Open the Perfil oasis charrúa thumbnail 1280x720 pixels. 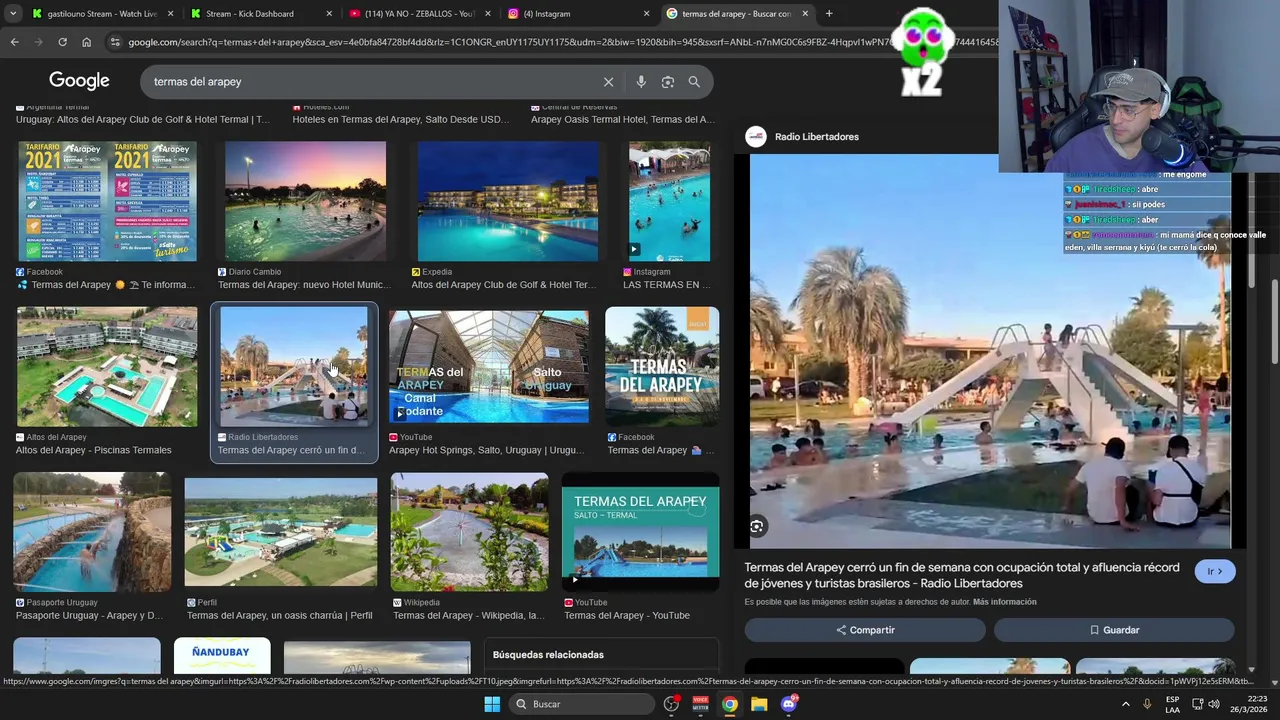point(281,532)
